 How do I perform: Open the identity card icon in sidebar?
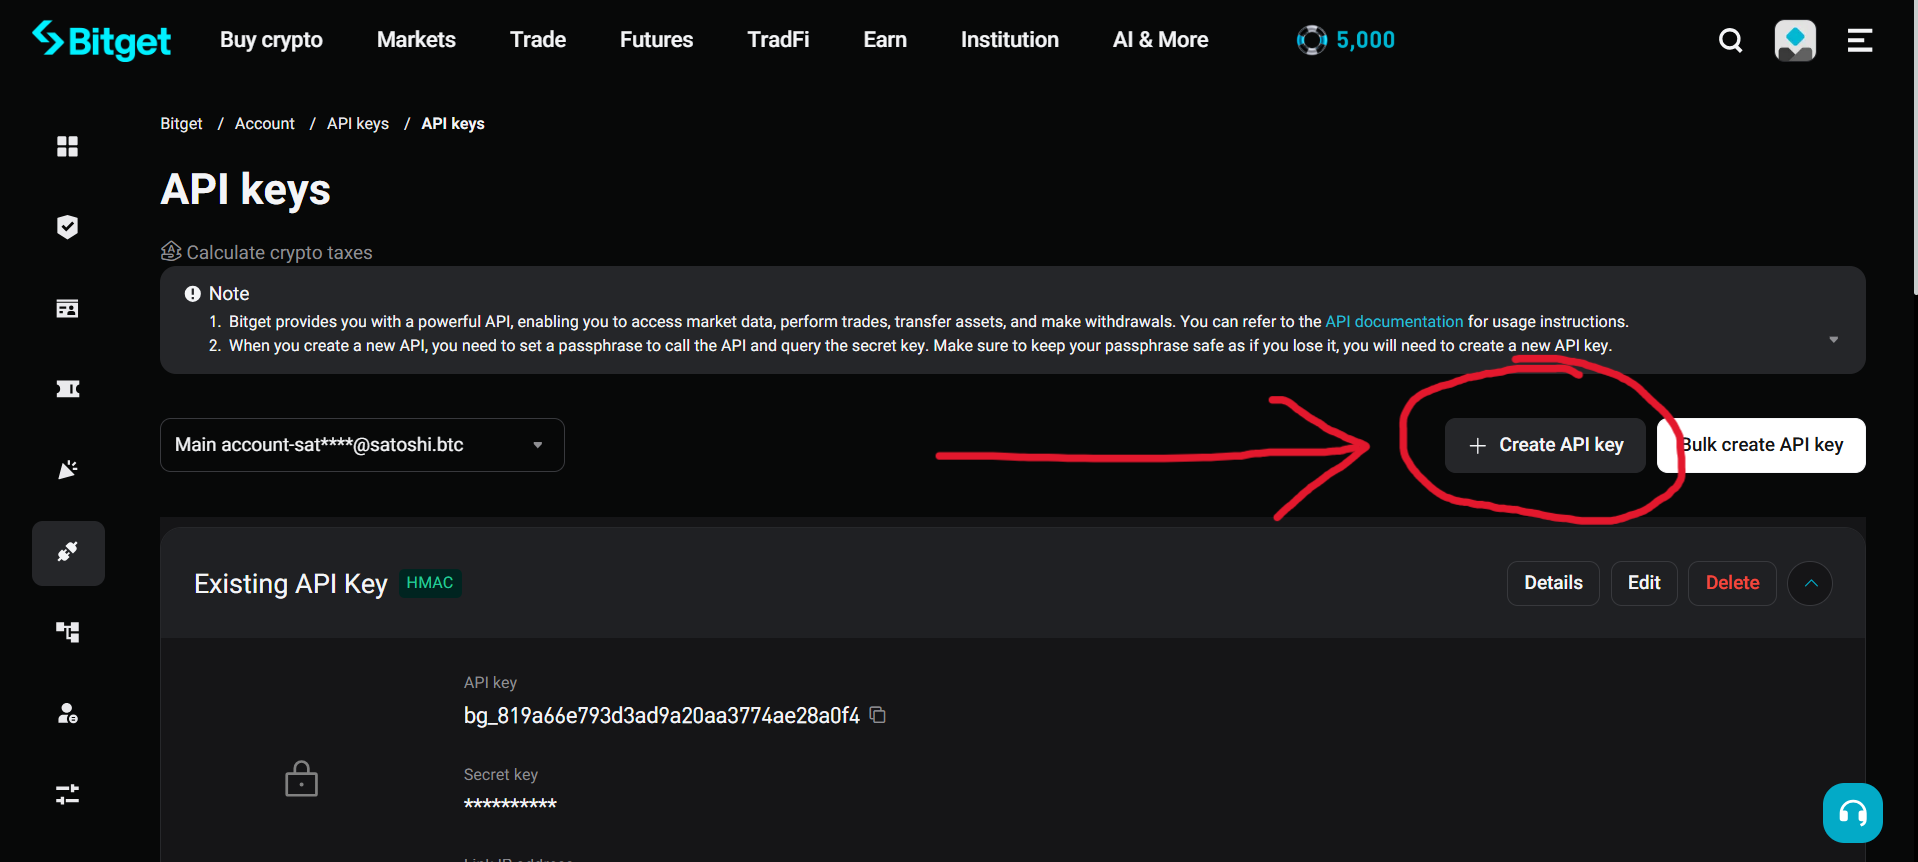click(x=67, y=308)
